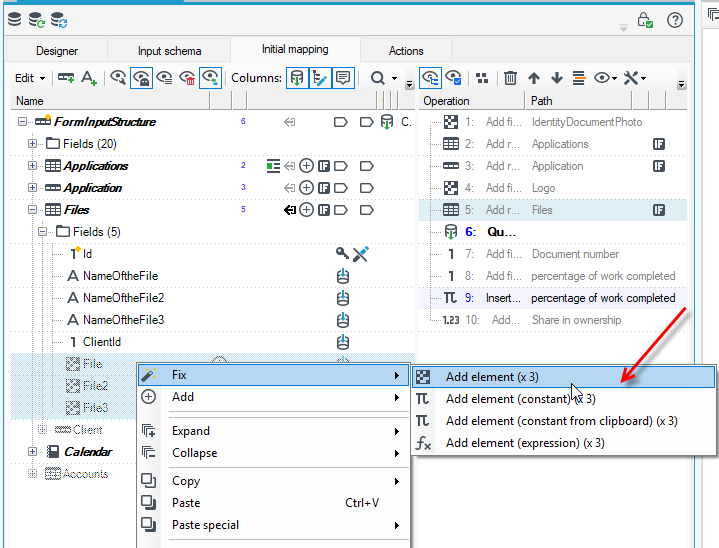Open the help question mark icon
Image resolution: width=719 pixels, height=548 pixels.
click(x=675, y=20)
